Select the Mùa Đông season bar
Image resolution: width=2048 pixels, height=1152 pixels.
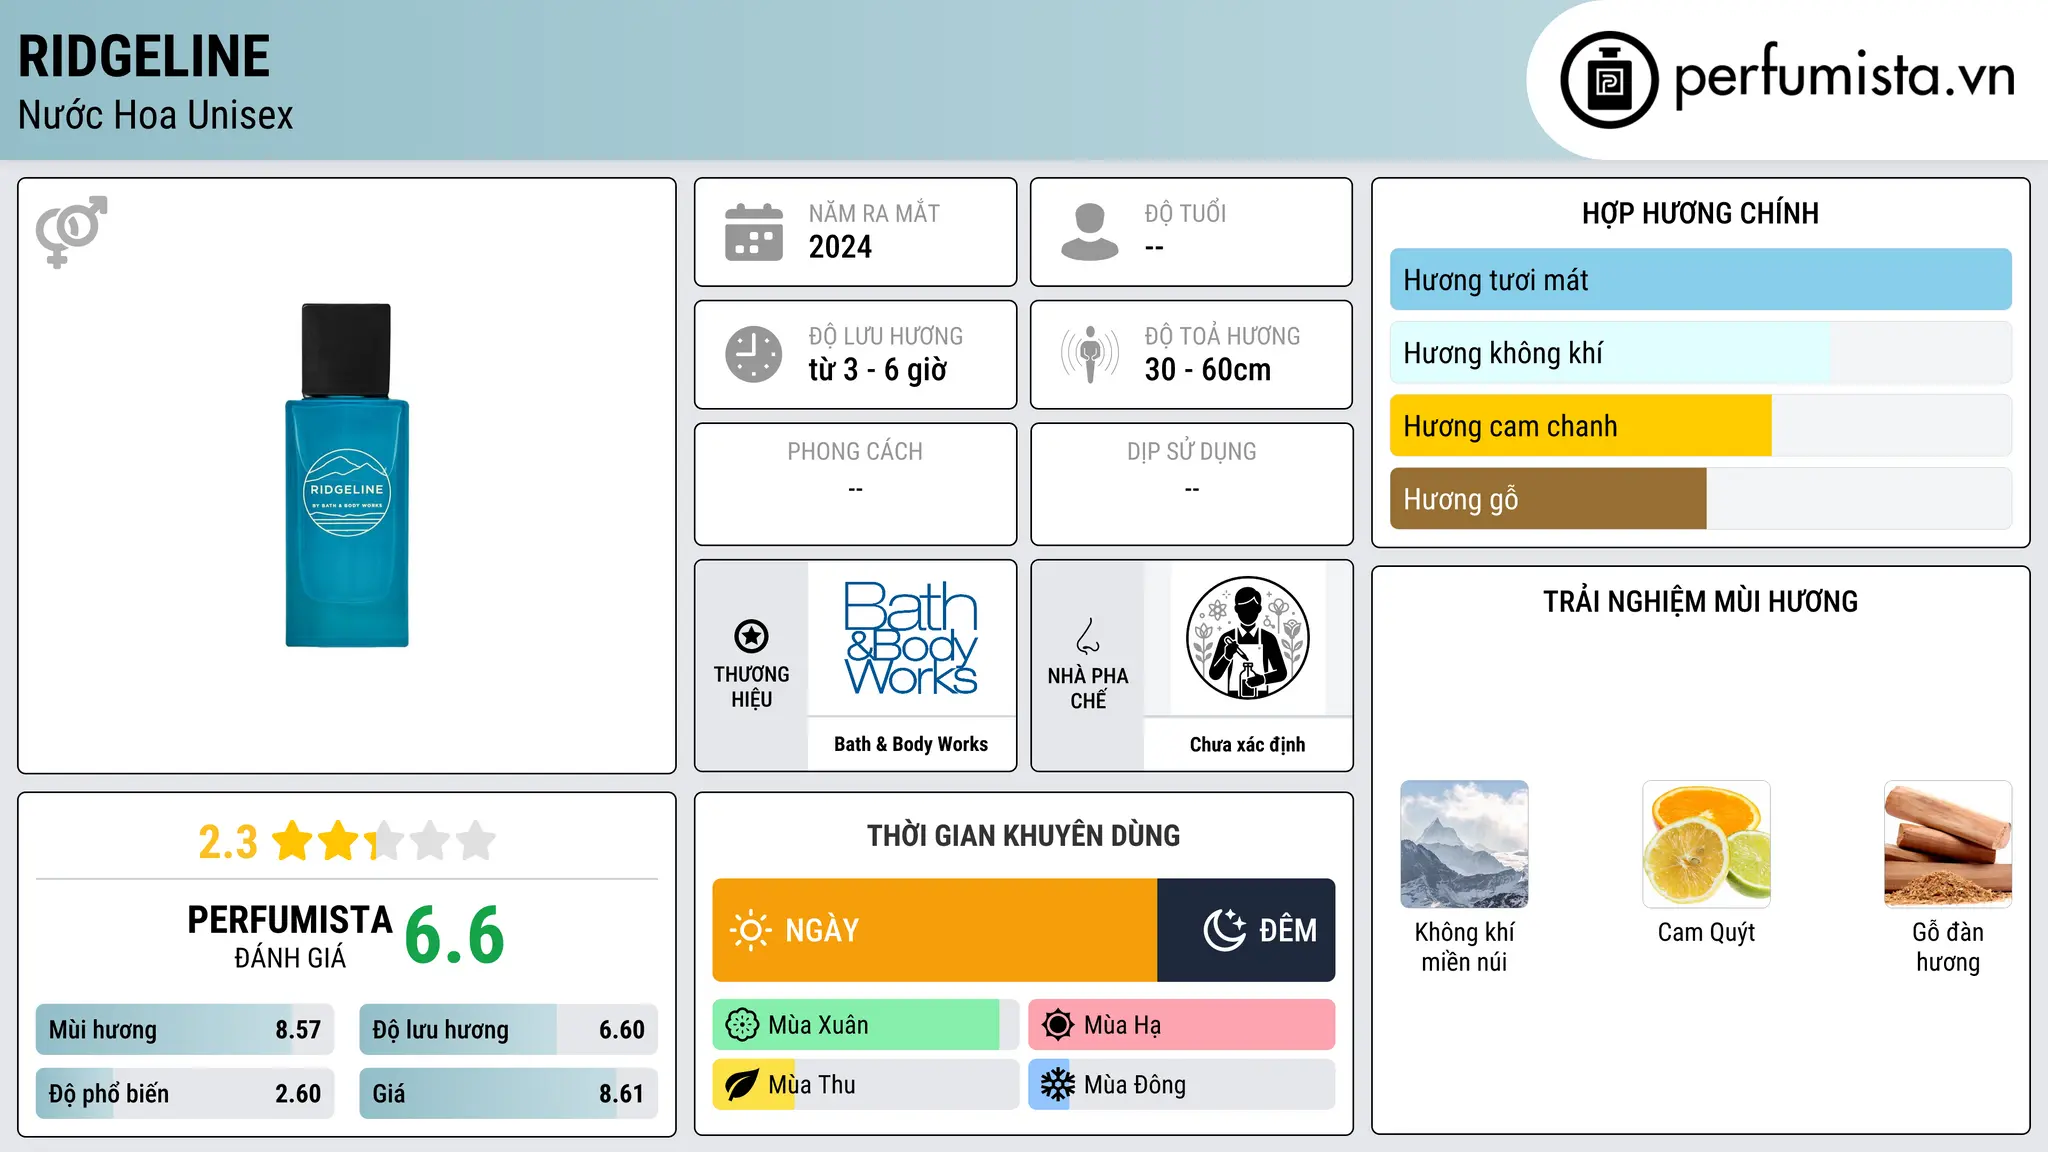[1182, 1085]
